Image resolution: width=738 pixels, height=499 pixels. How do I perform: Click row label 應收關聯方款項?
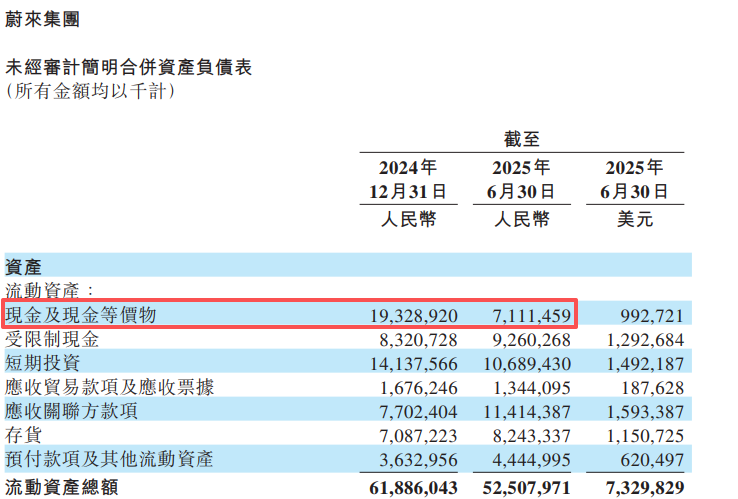[71, 411]
